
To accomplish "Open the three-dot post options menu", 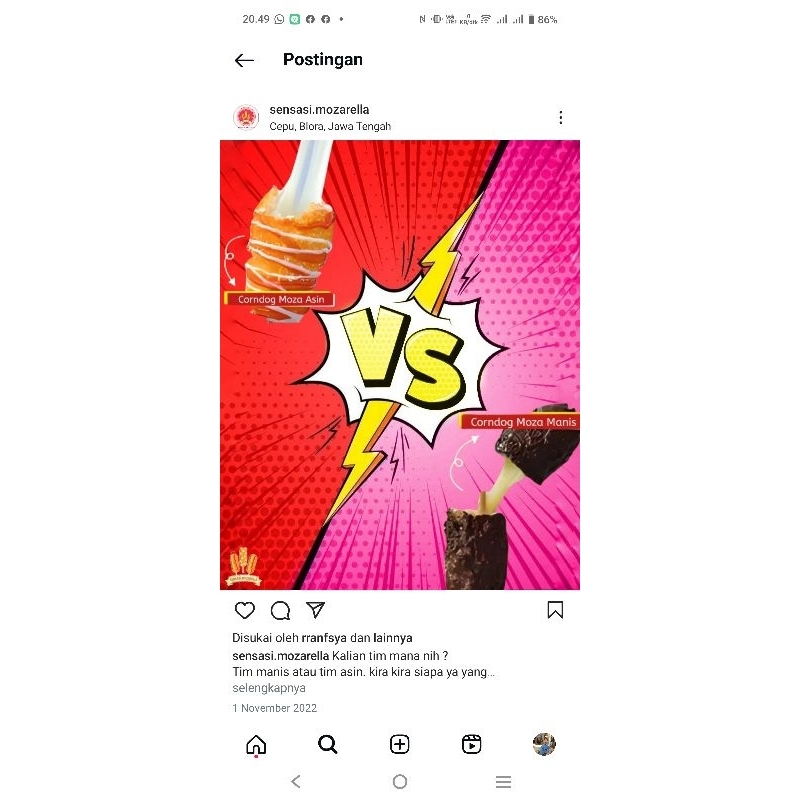I will coord(561,117).
